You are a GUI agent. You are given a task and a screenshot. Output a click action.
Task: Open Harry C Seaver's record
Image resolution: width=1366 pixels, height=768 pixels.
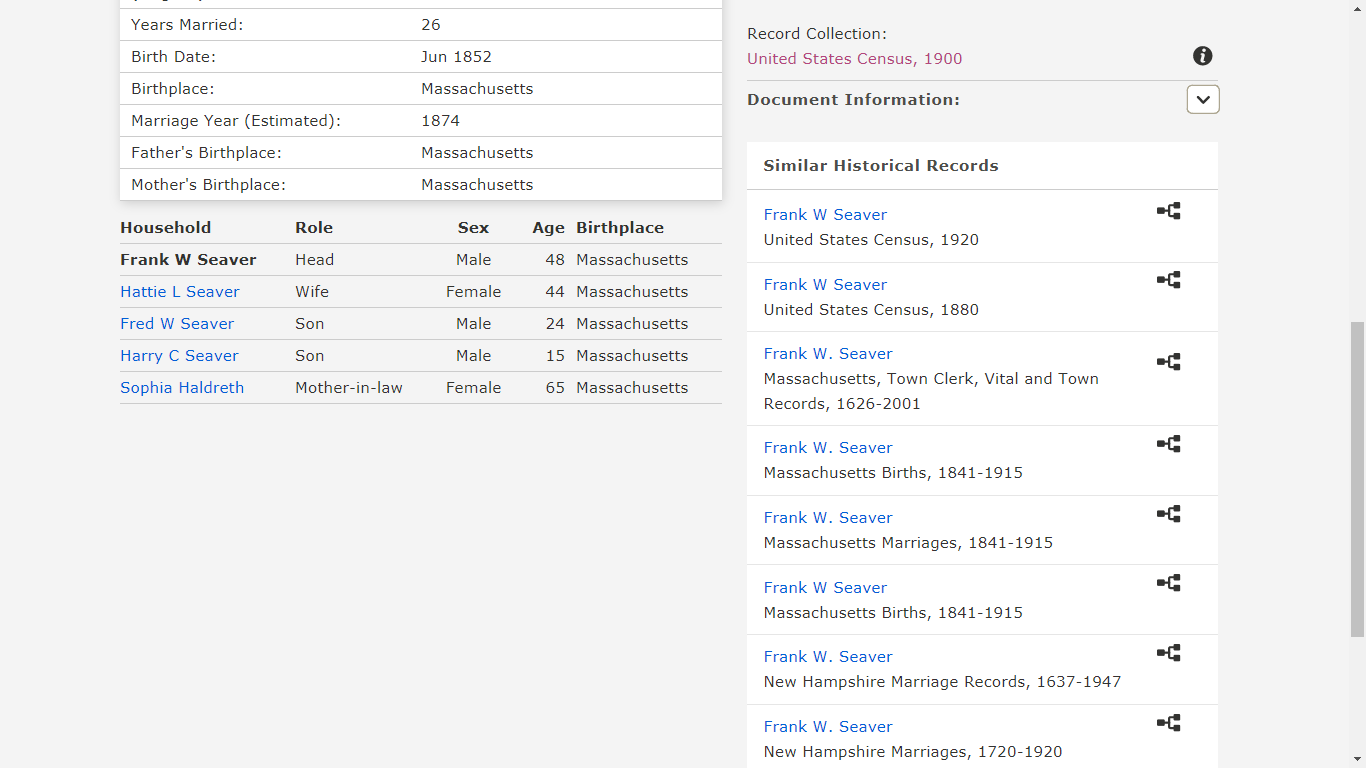pos(179,355)
